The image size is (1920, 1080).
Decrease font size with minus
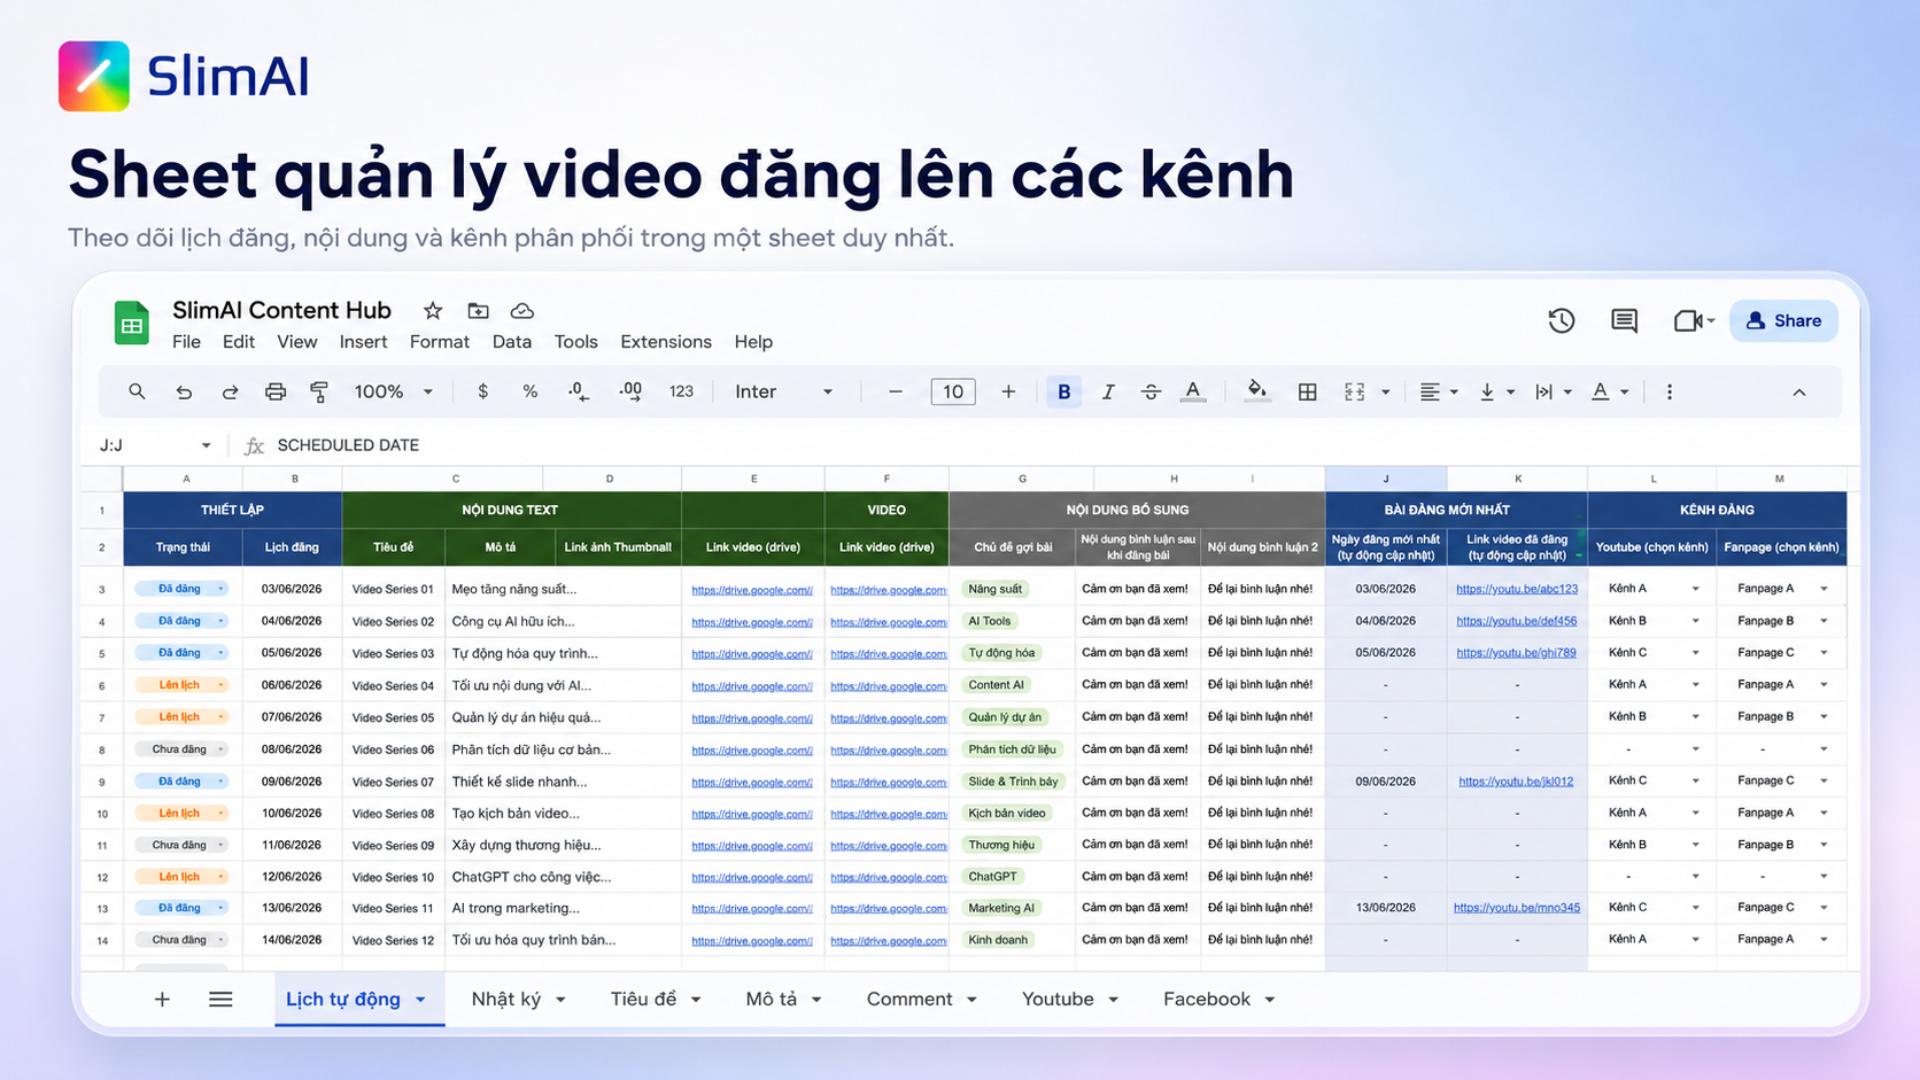click(x=895, y=392)
